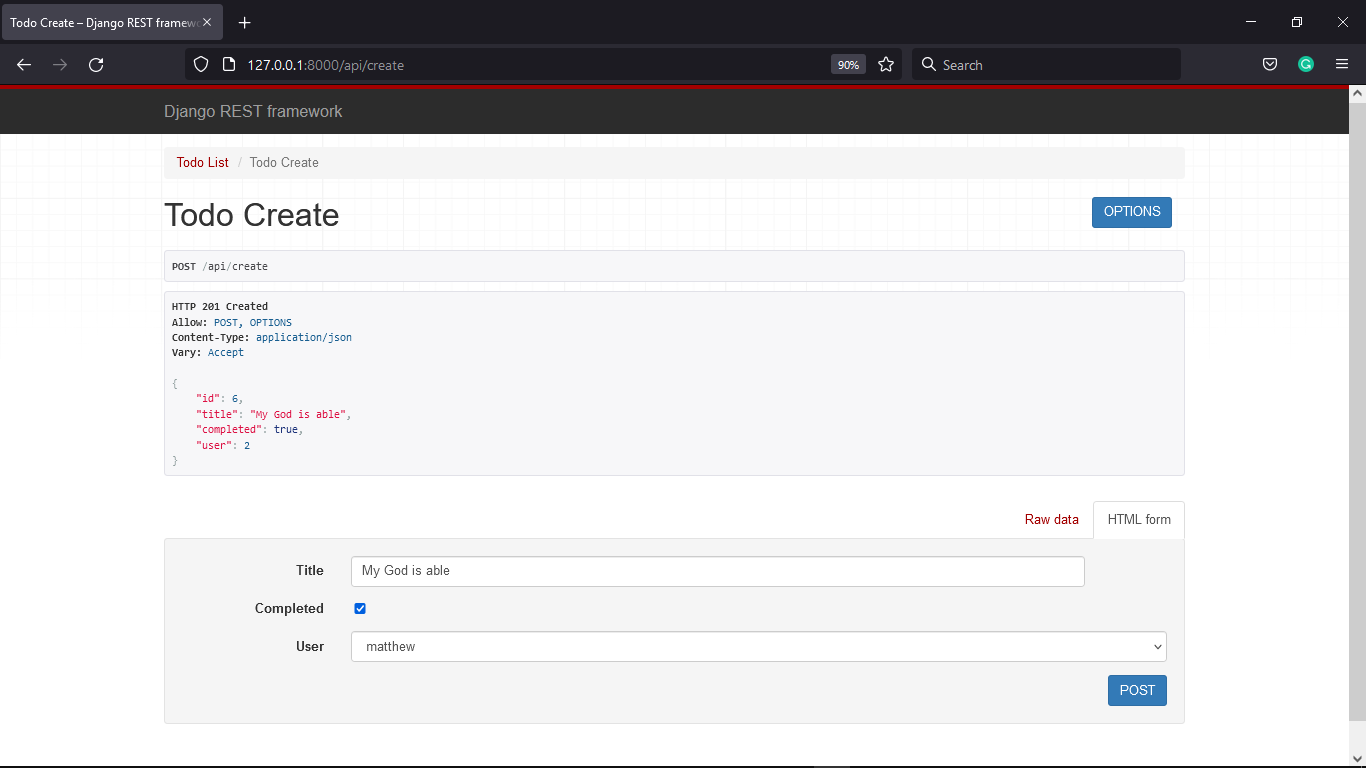1366x768 pixels.
Task: Open the Firefox hamburger menu
Action: click(1342, 65)
